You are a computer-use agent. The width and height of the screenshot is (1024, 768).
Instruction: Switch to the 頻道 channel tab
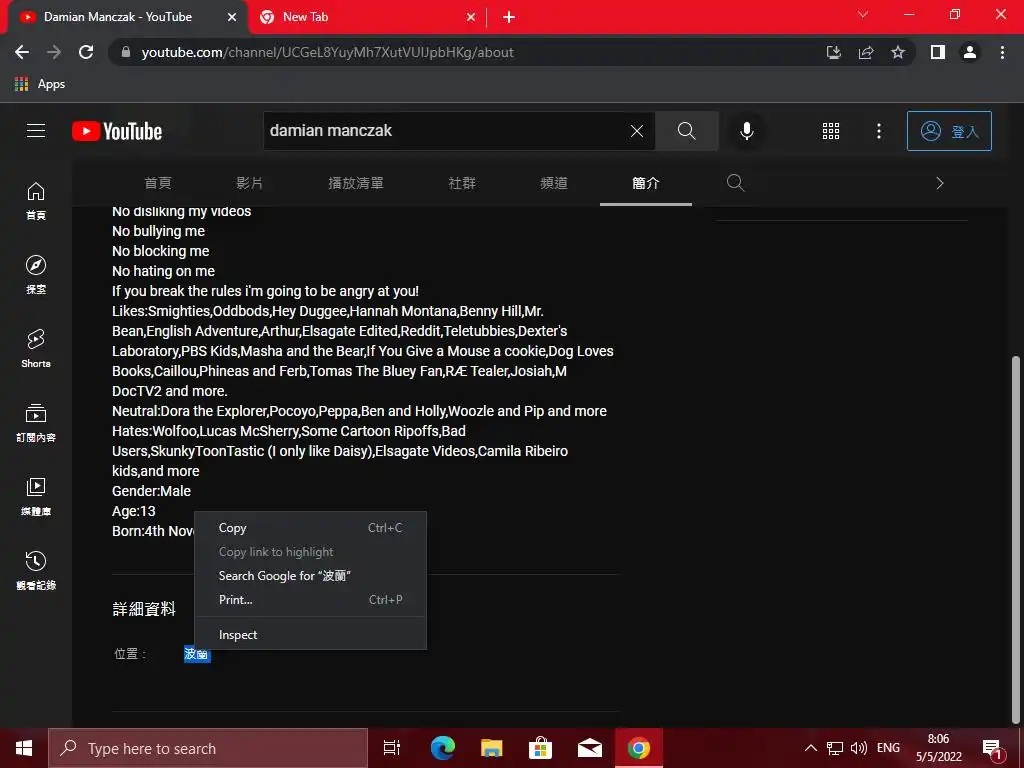pos(554,184)
